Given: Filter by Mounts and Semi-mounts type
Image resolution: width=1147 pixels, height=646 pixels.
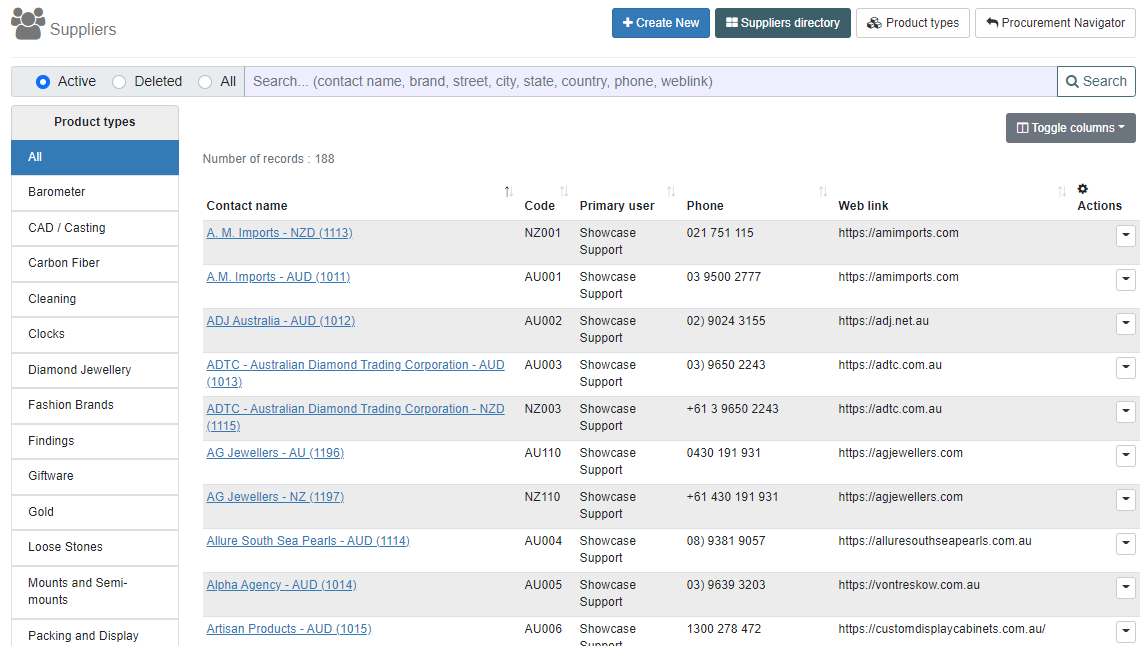Looking at the screenshot, I should (95, 592).
